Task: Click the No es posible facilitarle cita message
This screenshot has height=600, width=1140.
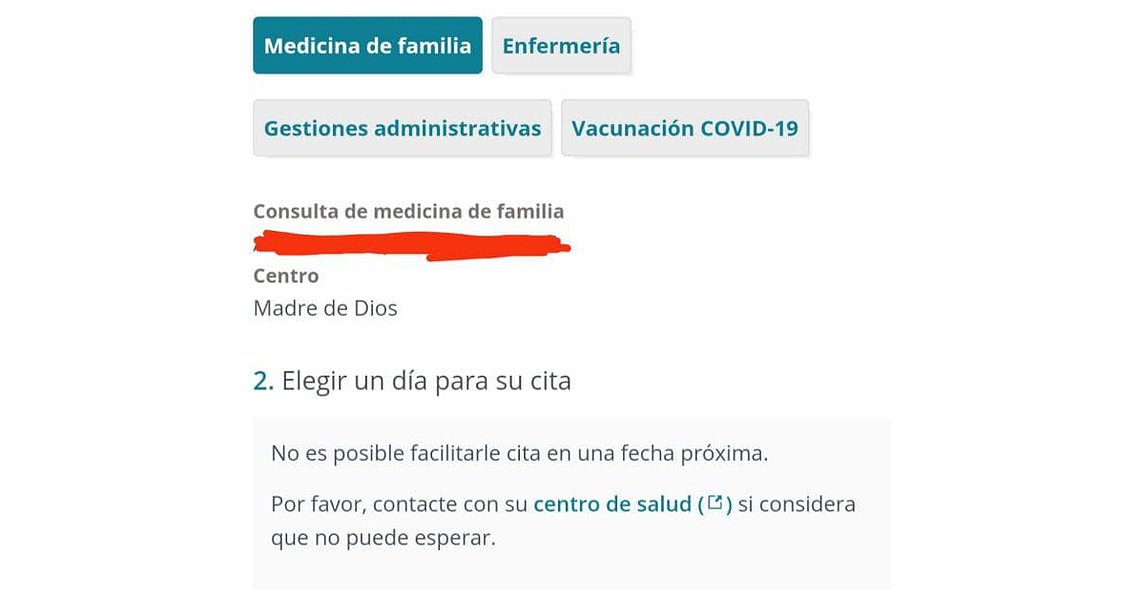Action: coord(519,453)
